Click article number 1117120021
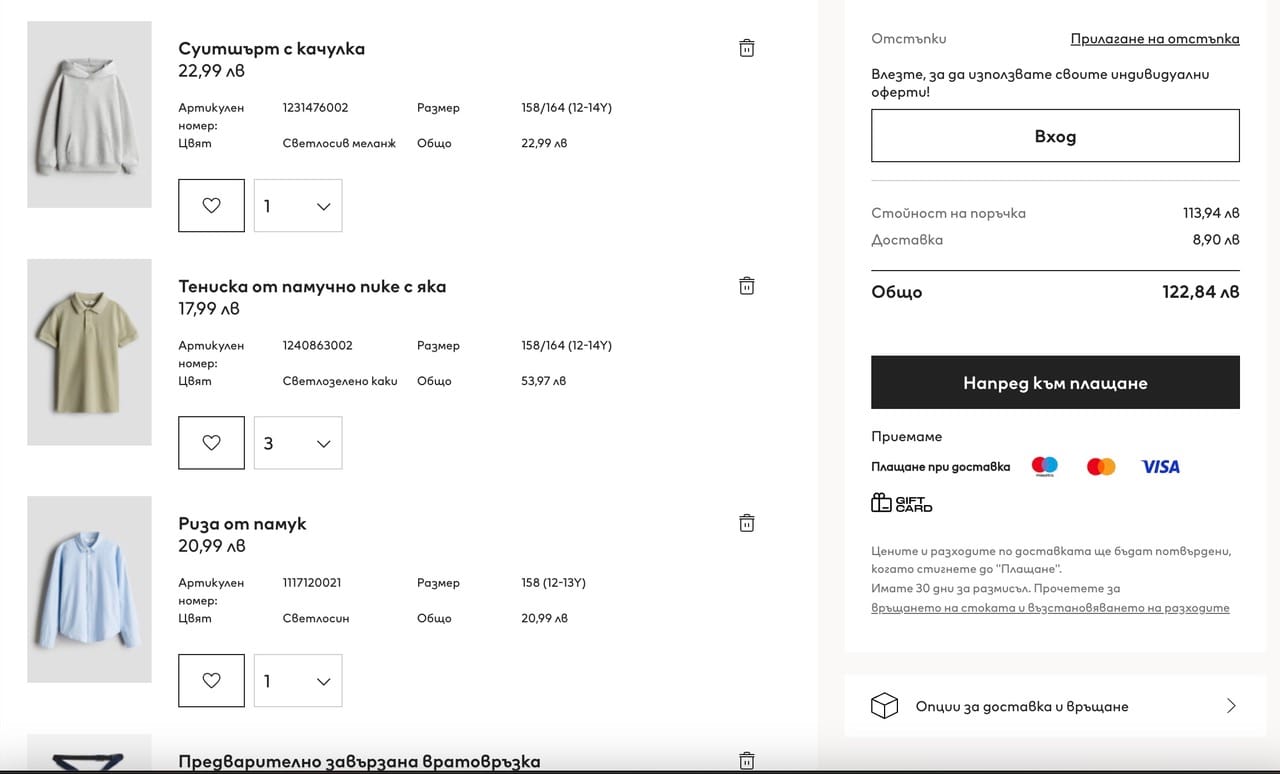Image resolution: width=1280 pixels, height=774 pixels. coord(312,582)
